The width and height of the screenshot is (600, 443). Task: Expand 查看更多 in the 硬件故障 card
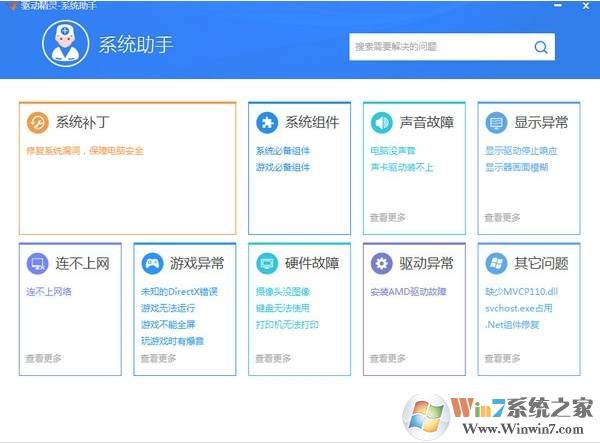(x=273, y=357)
